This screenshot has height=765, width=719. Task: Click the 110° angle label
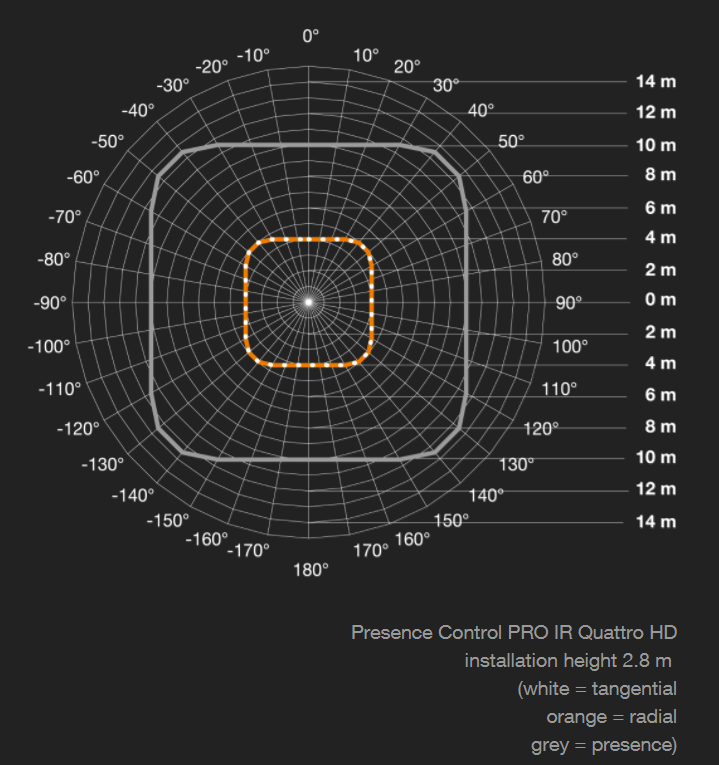[560, 388]
